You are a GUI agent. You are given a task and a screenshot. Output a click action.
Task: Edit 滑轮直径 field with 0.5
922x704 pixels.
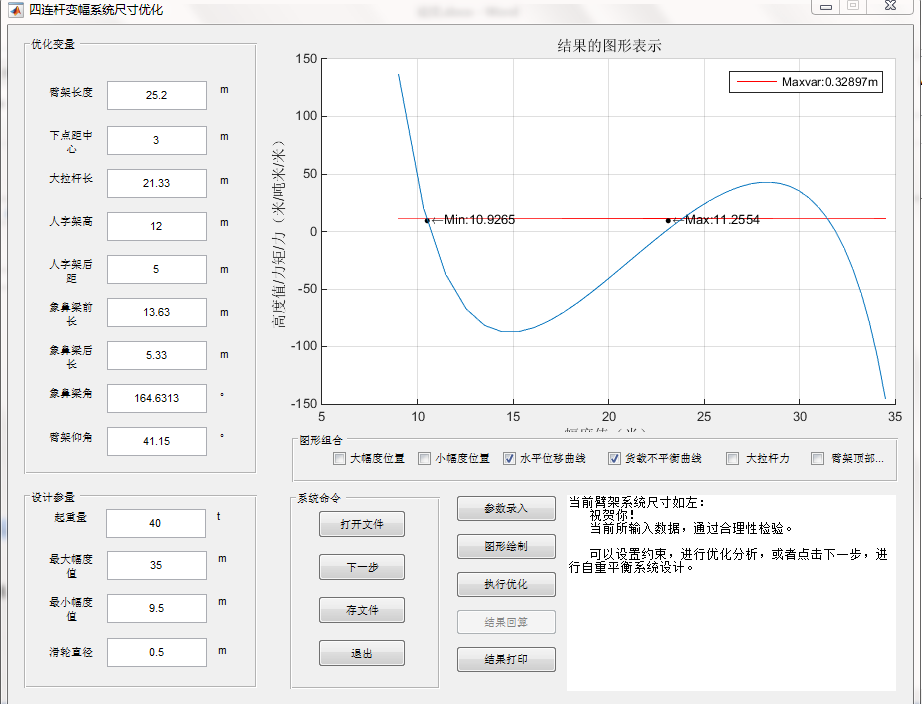click(157, 652)
